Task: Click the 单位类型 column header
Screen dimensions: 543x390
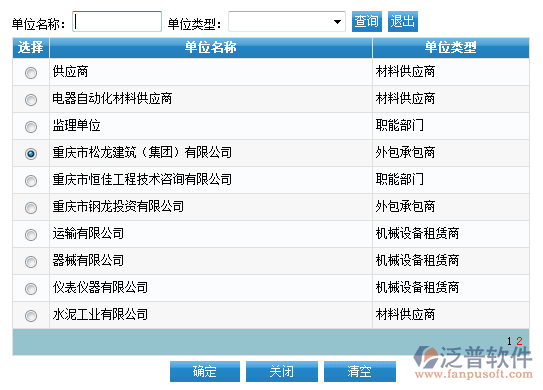Action: [451, 47]
